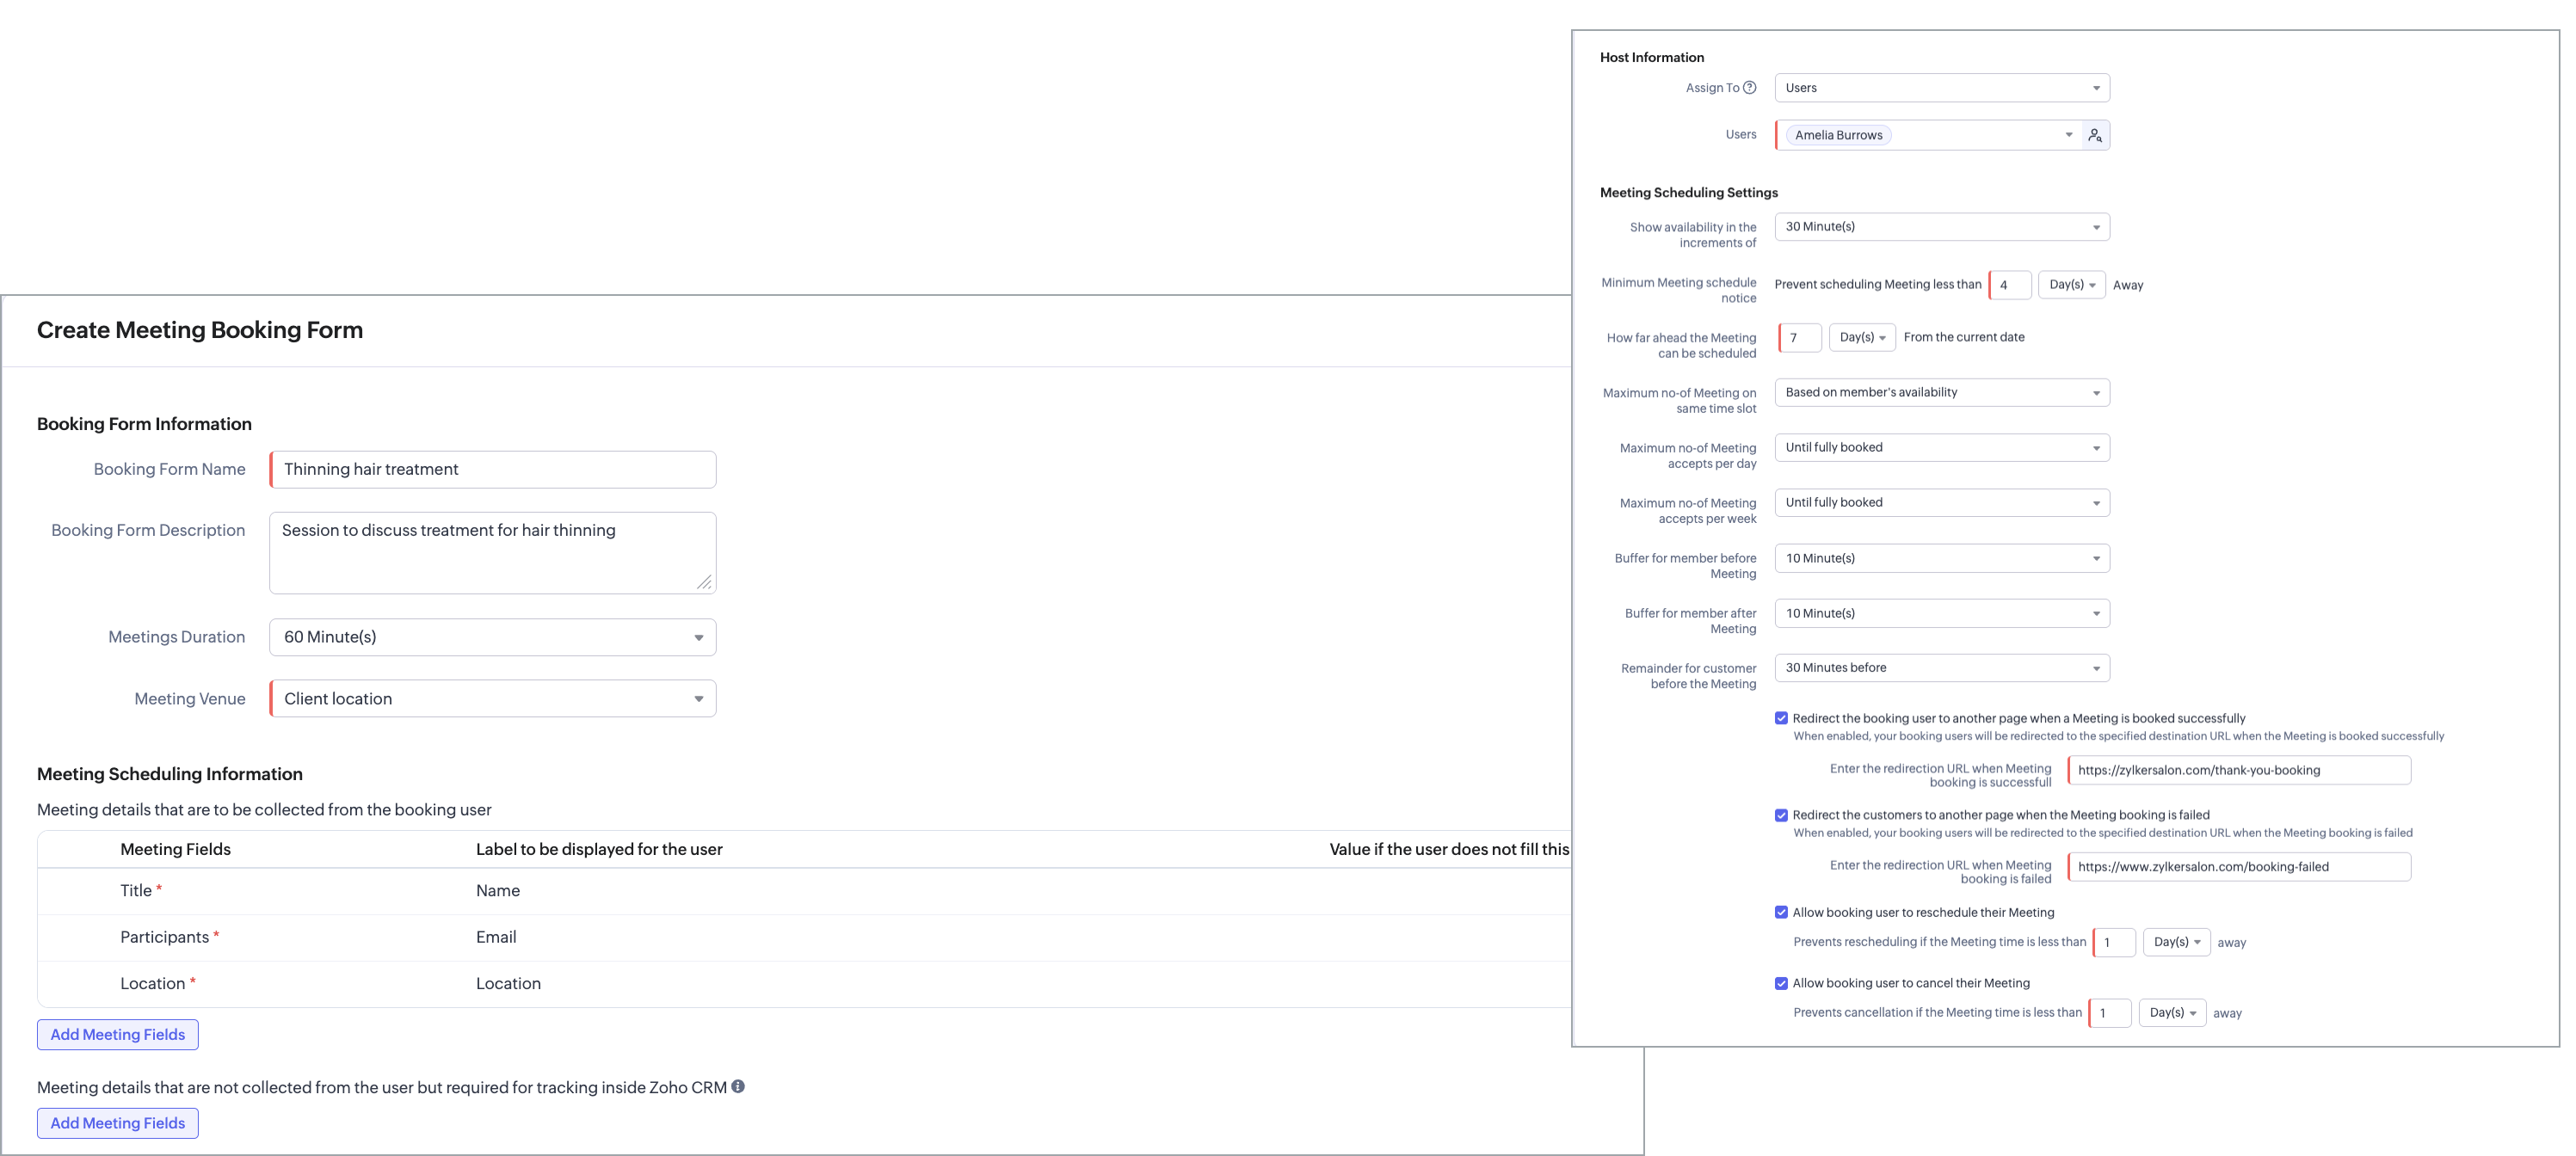The image size is (2576, 1156).
Task: Click the first Add Meeting Fields button
Action: point(118,1034)
